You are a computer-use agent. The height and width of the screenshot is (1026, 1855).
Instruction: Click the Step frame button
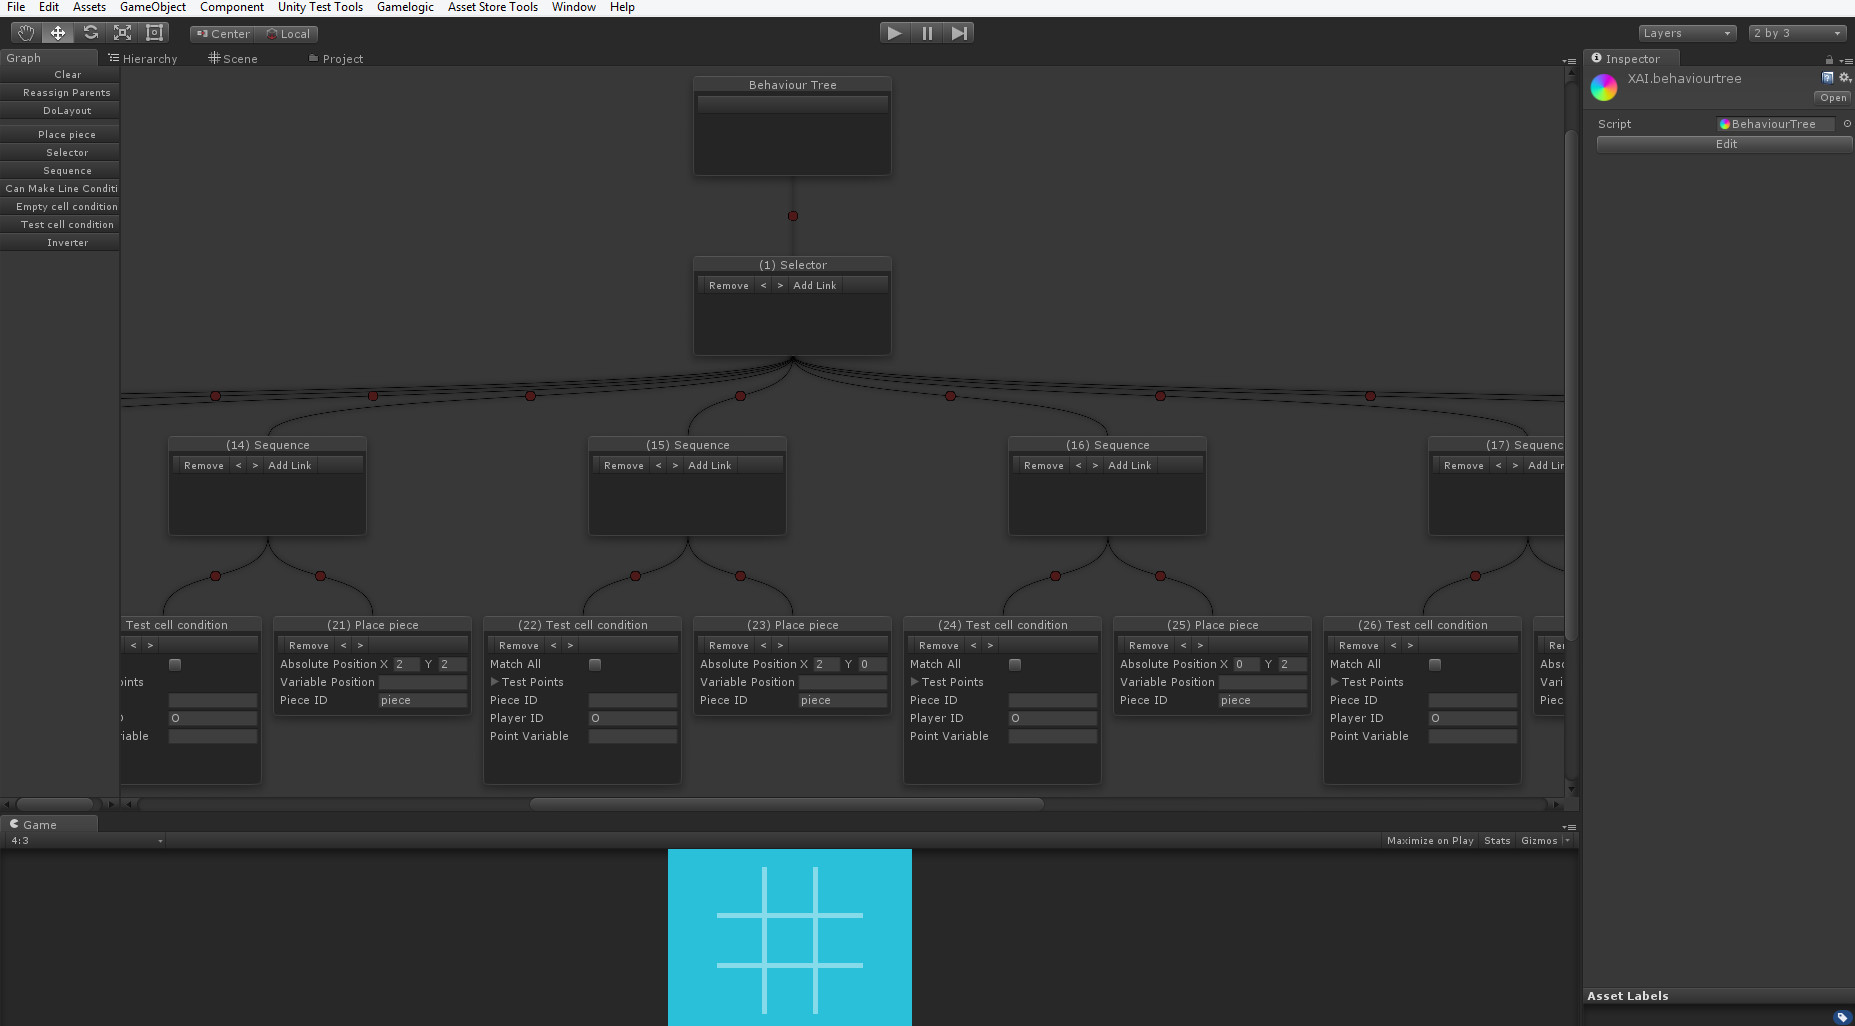(959, 33)
